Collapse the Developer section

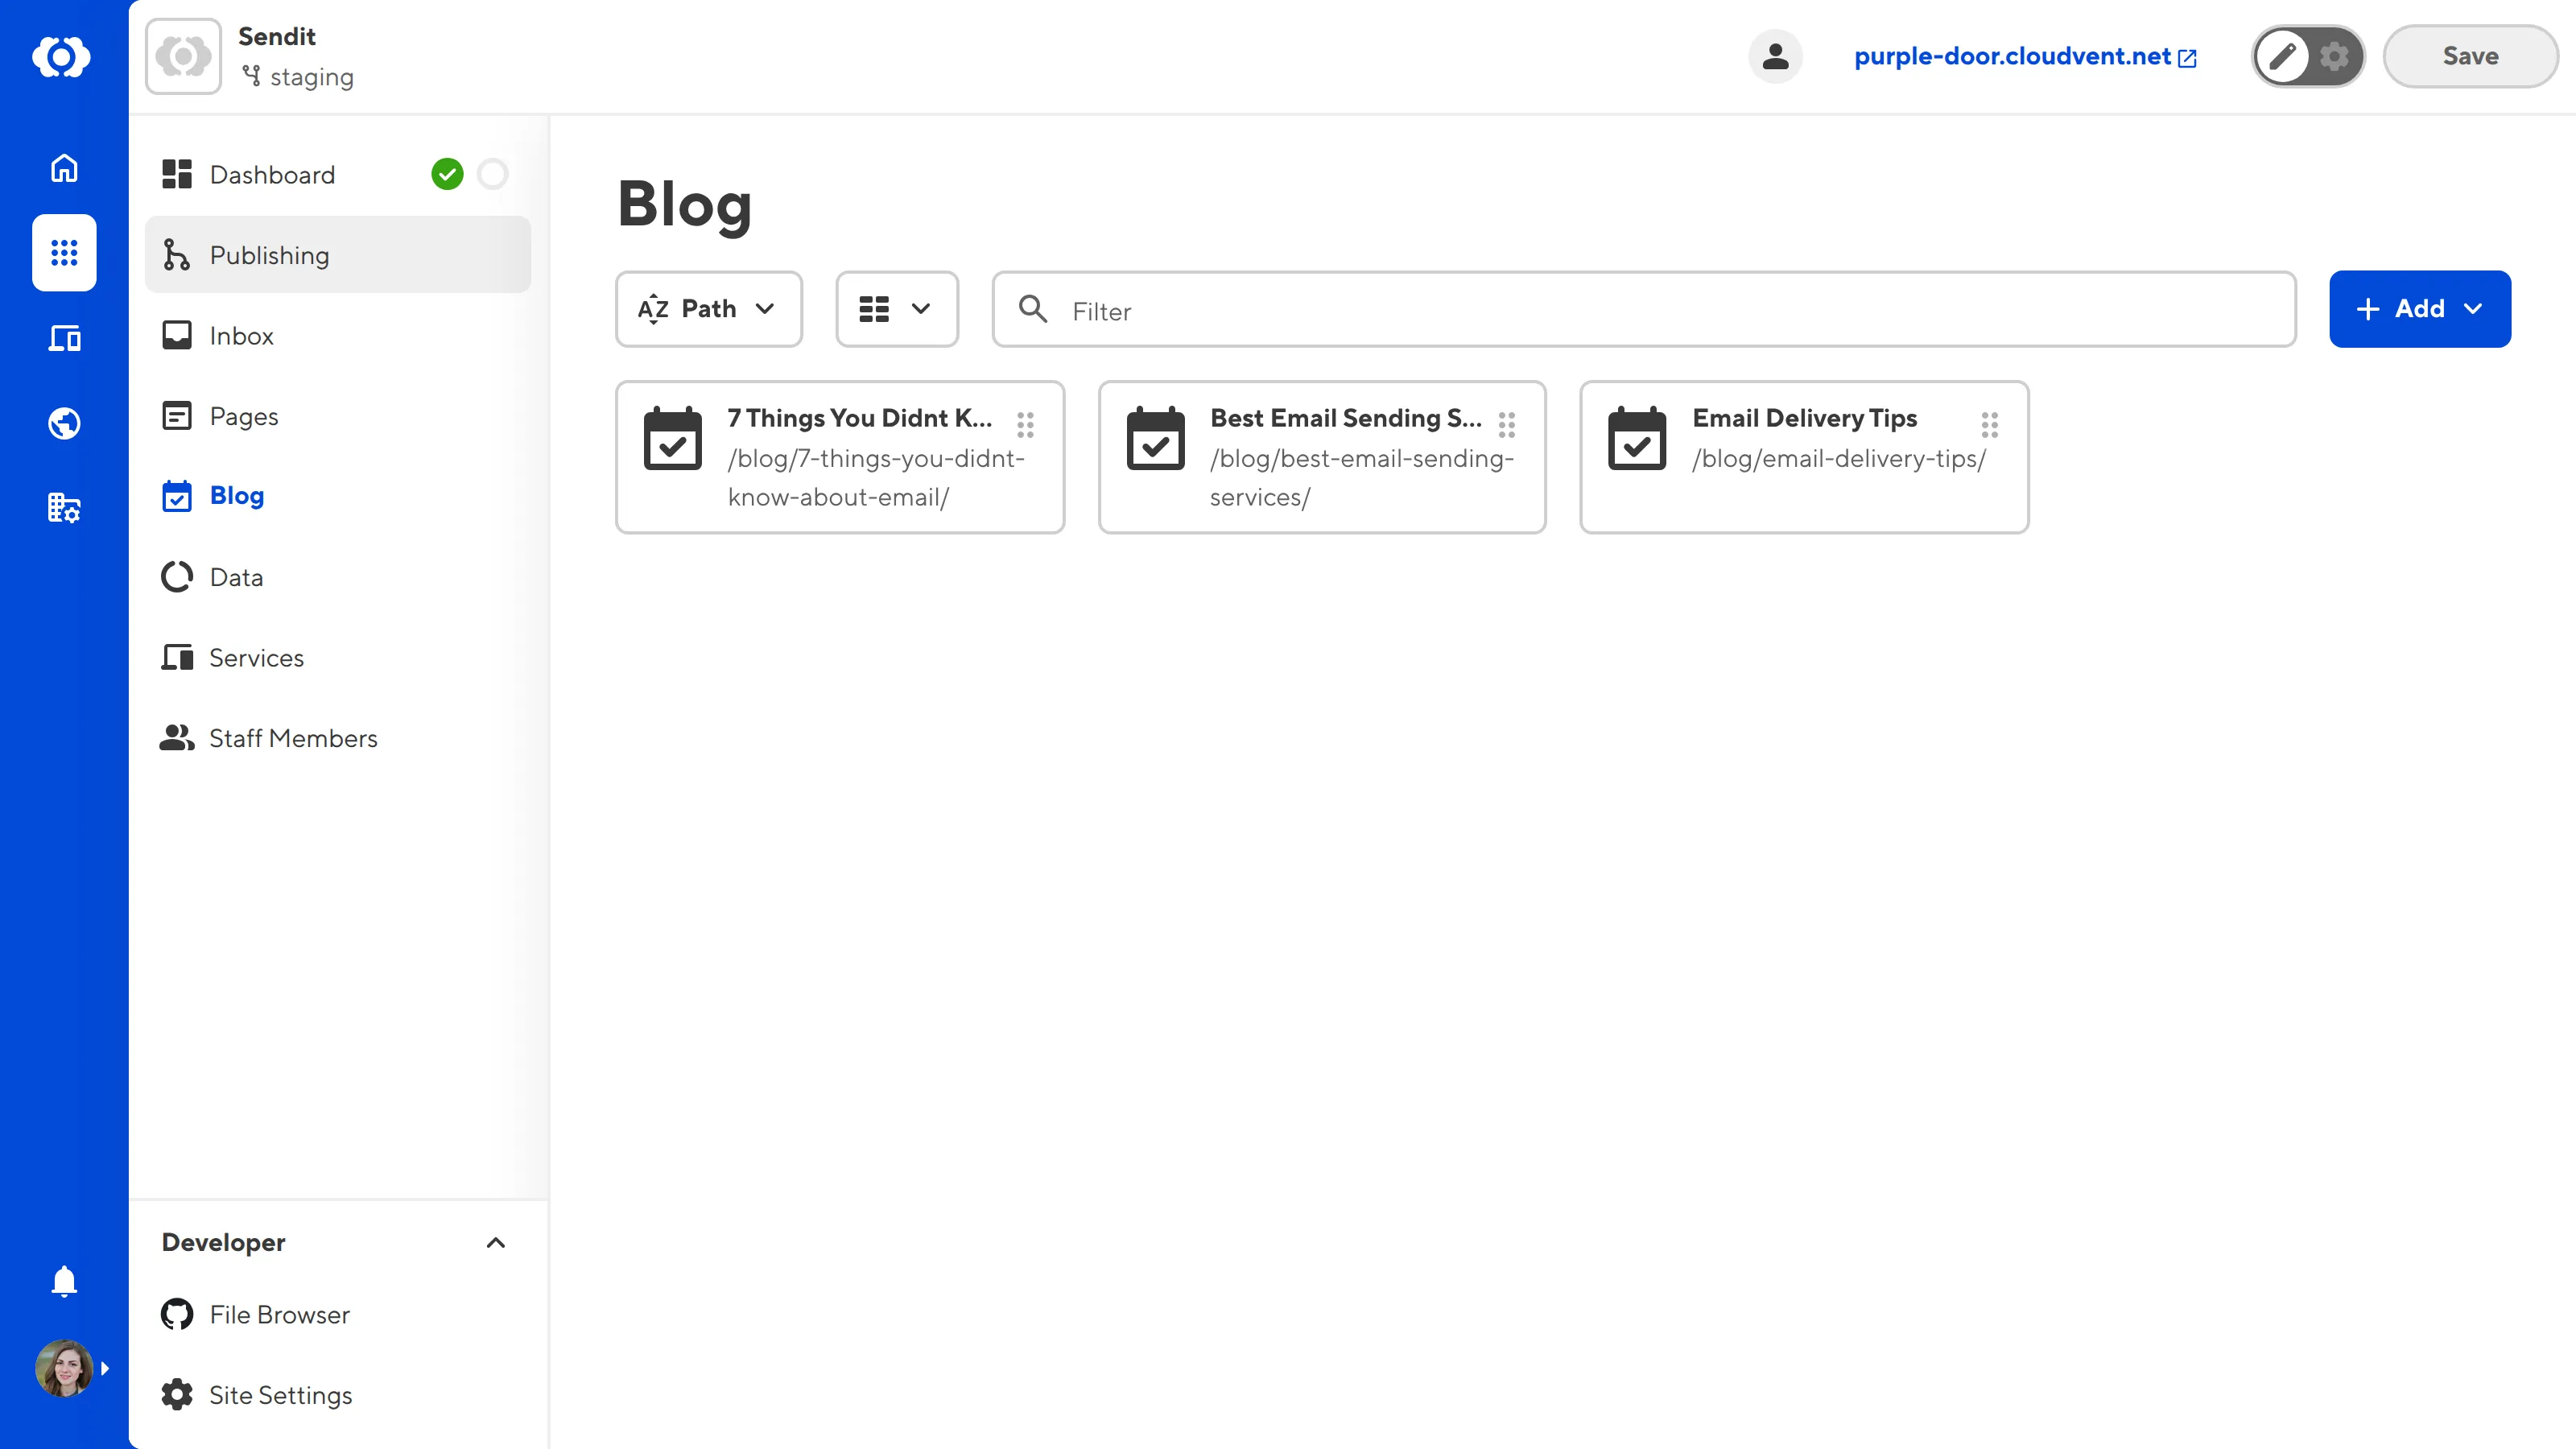point(495,1243)
